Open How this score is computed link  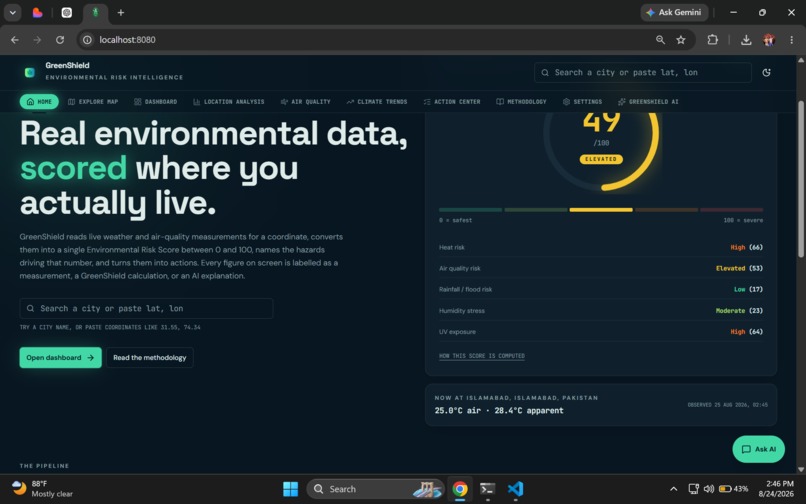click(482, 356)
